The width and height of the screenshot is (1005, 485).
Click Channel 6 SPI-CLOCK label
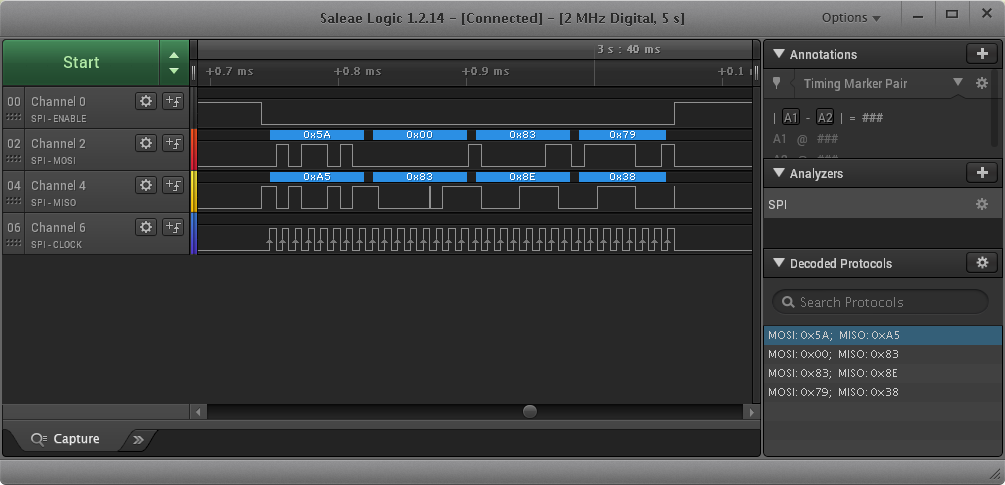[x=56, y=245]
